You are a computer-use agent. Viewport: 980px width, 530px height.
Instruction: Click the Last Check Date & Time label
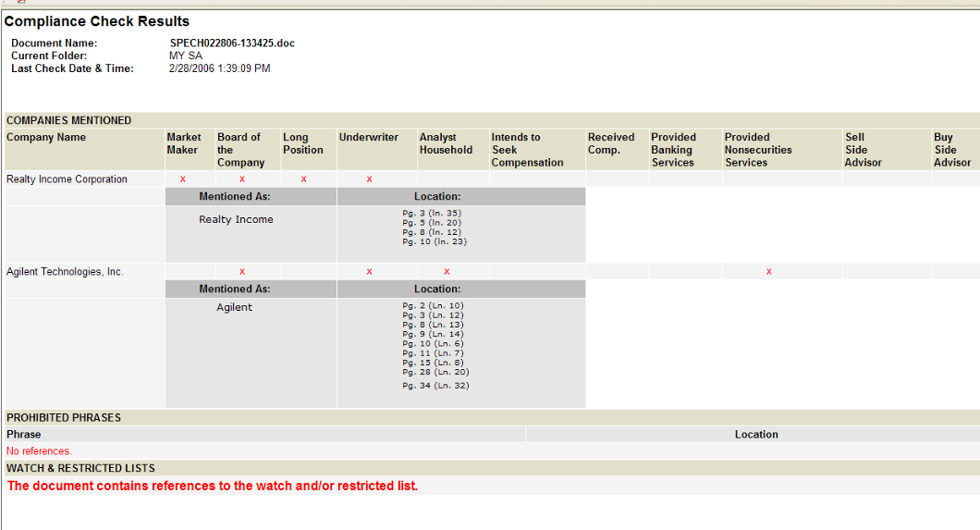(72, 68)
